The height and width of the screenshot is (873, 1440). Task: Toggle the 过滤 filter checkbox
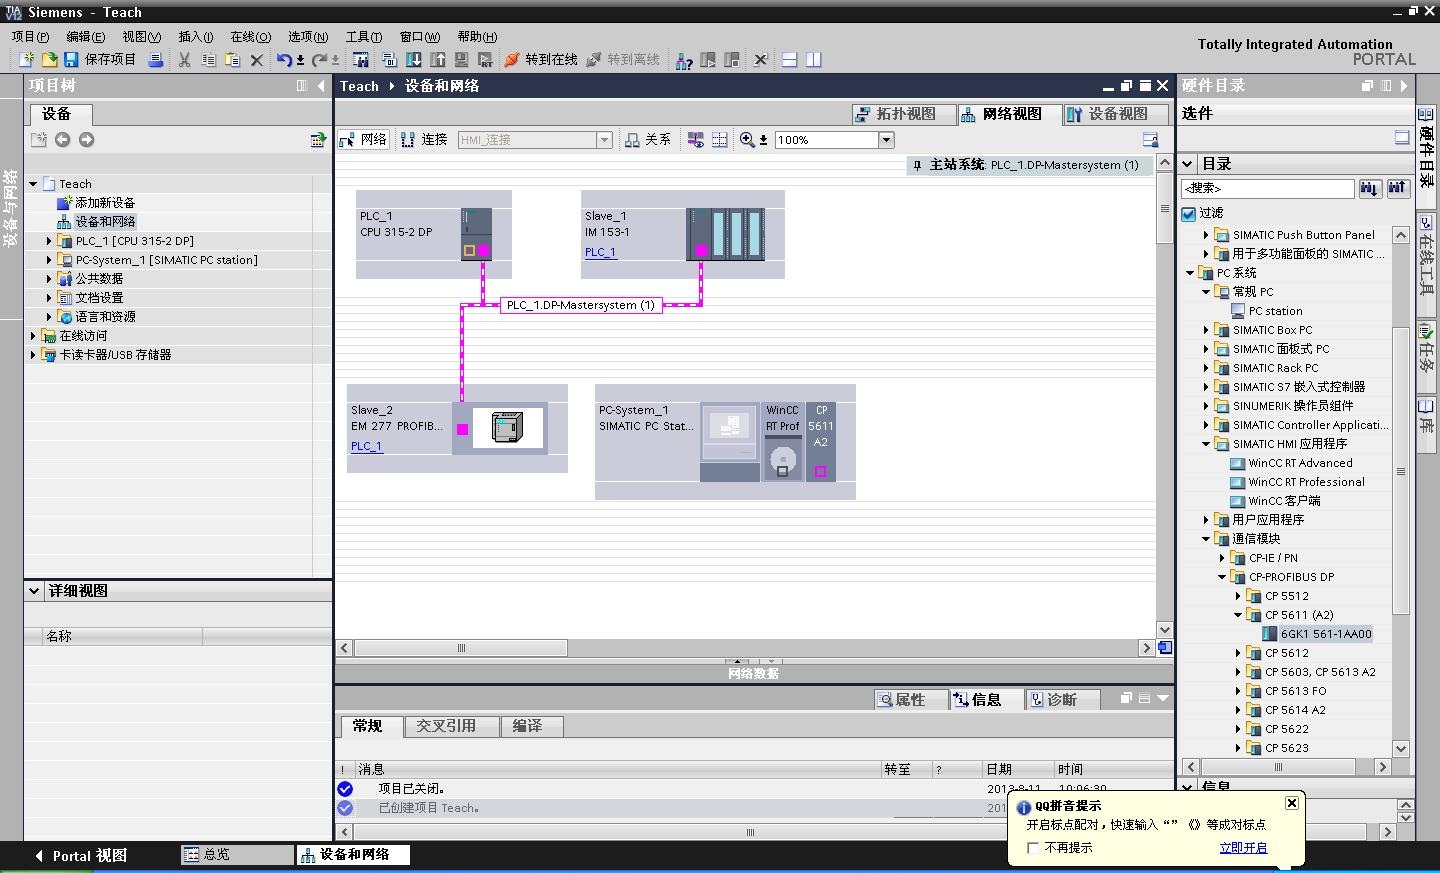tap(1189, 214)
